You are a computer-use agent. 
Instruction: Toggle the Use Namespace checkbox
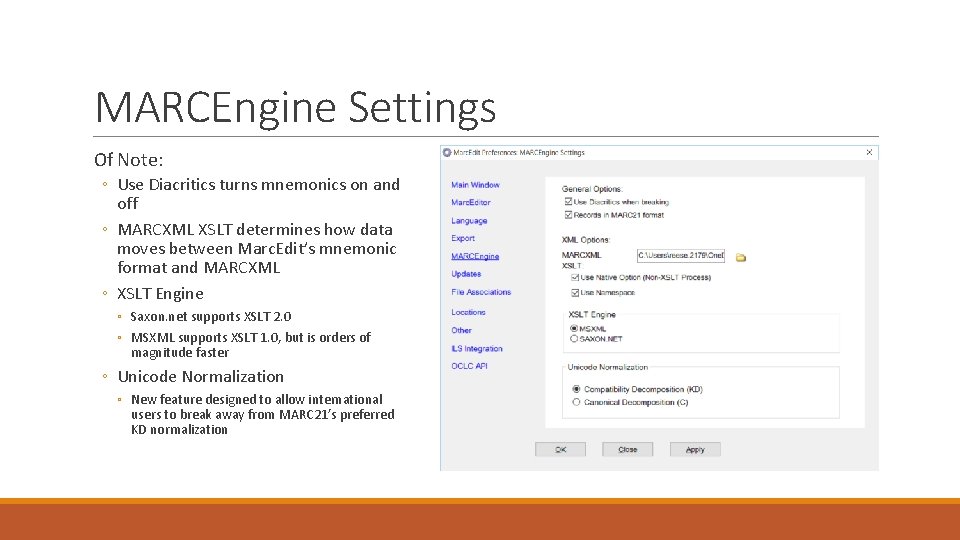[x=575, y=293]
